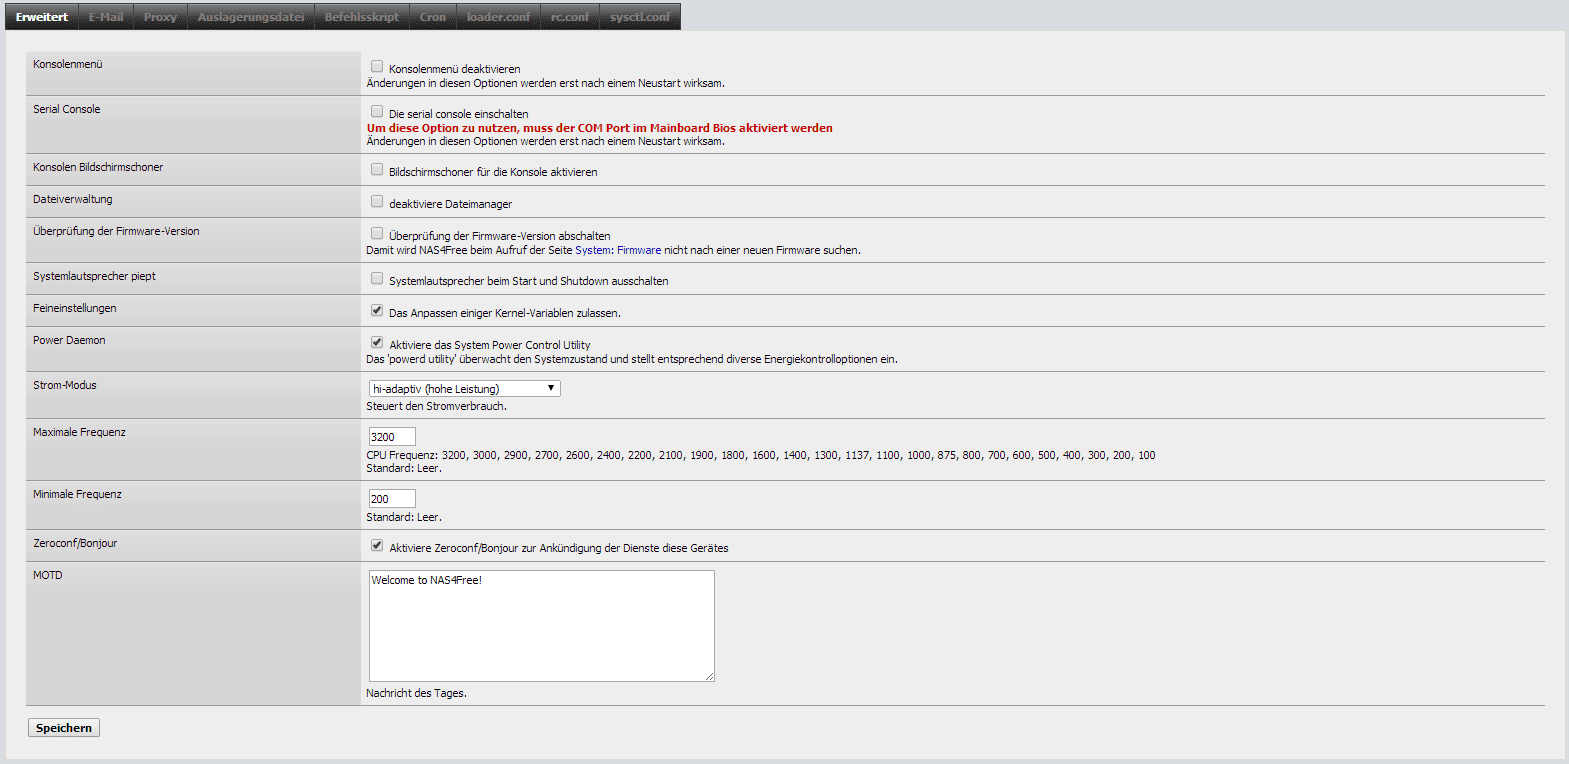Uncheck the Power Daemon activation checkbox
This screenshot has height=764, width=1569.
(377, 343)
